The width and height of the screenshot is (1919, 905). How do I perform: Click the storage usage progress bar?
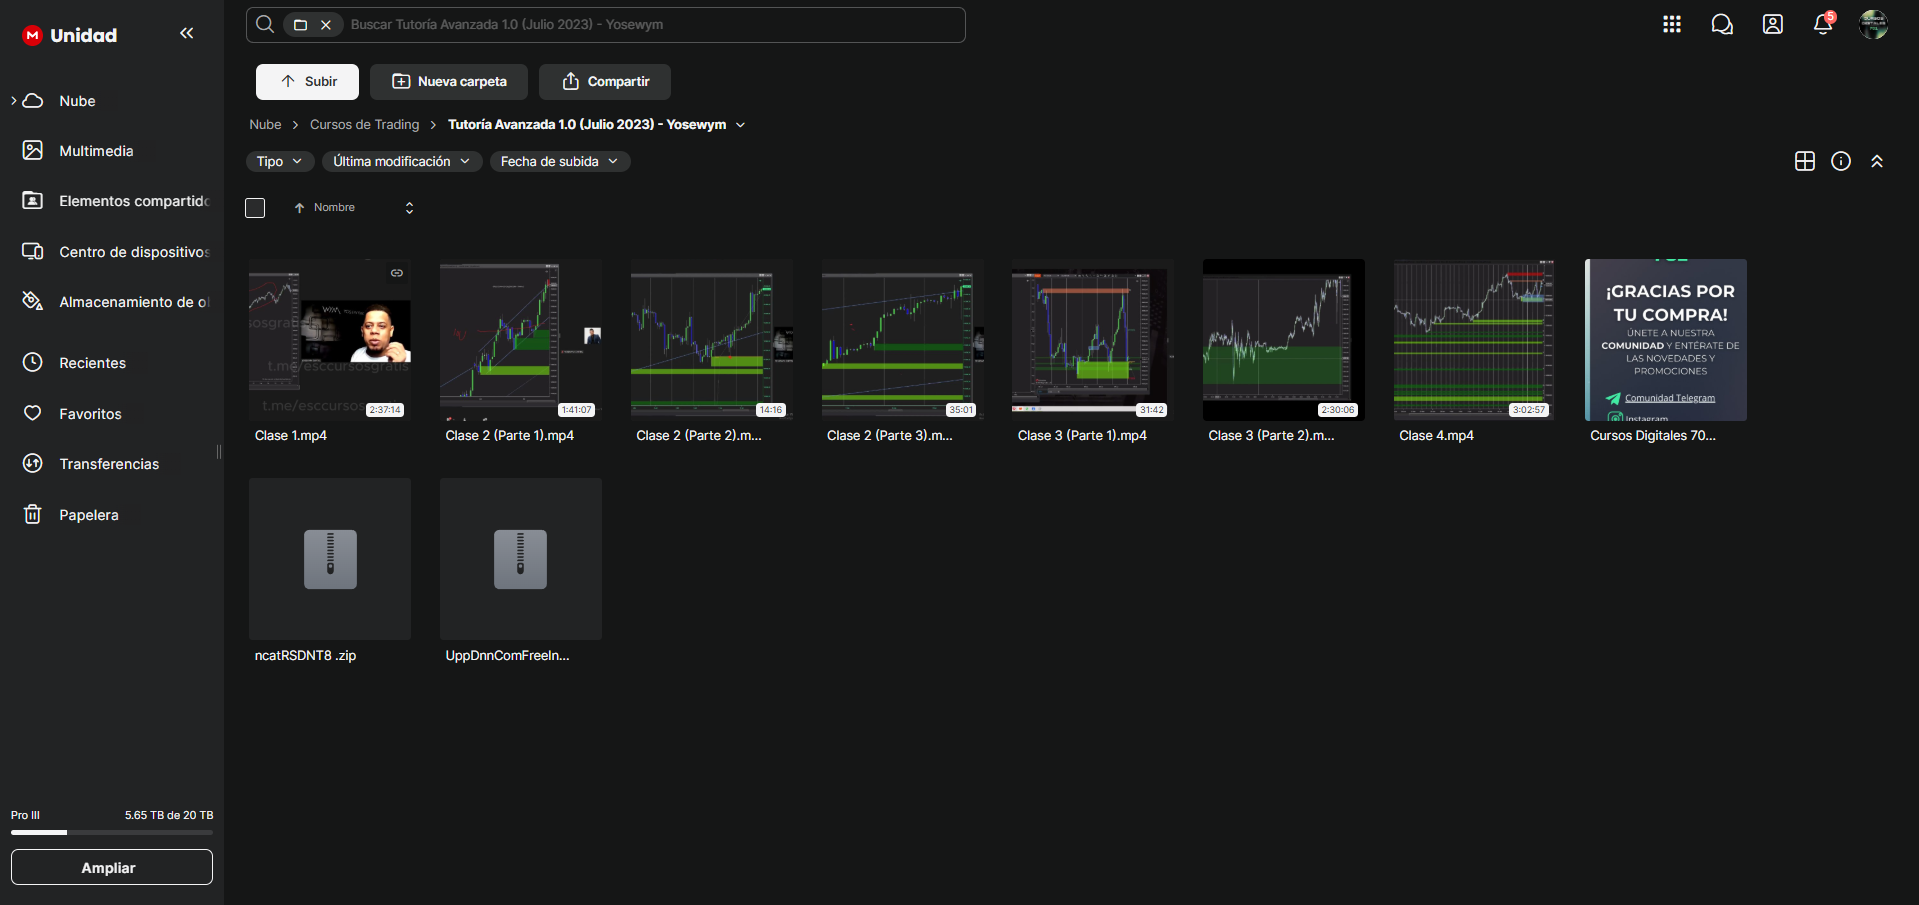111,832
